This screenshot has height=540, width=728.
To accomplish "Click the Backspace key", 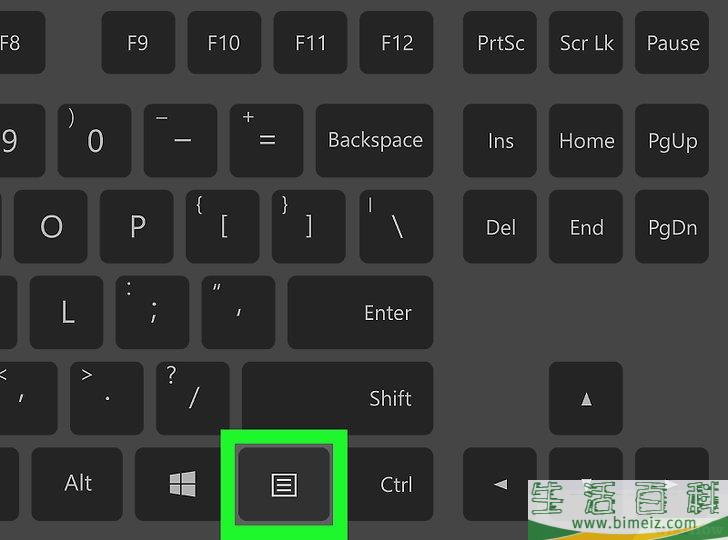I will [x=375, y=140].
